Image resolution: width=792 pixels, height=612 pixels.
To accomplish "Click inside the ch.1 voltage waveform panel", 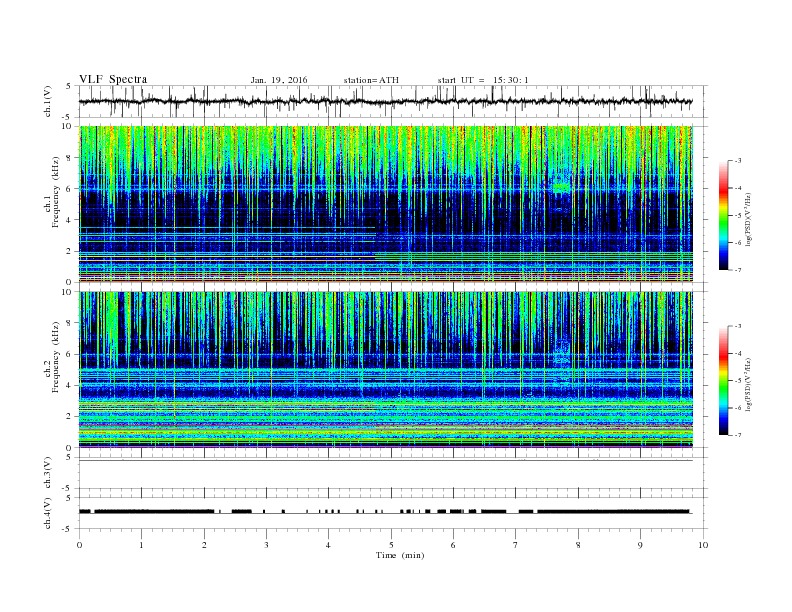I will (x=393, y=101).
